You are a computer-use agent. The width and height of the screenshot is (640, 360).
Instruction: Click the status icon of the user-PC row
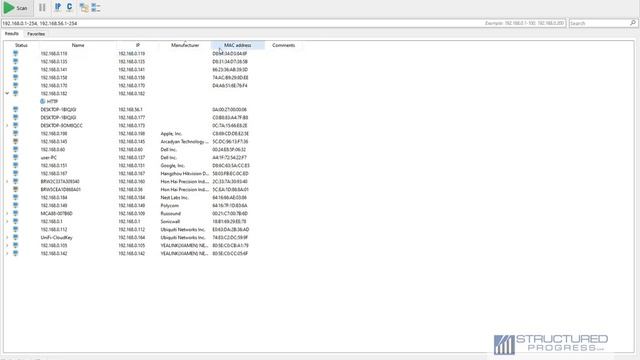pos(16,158)
